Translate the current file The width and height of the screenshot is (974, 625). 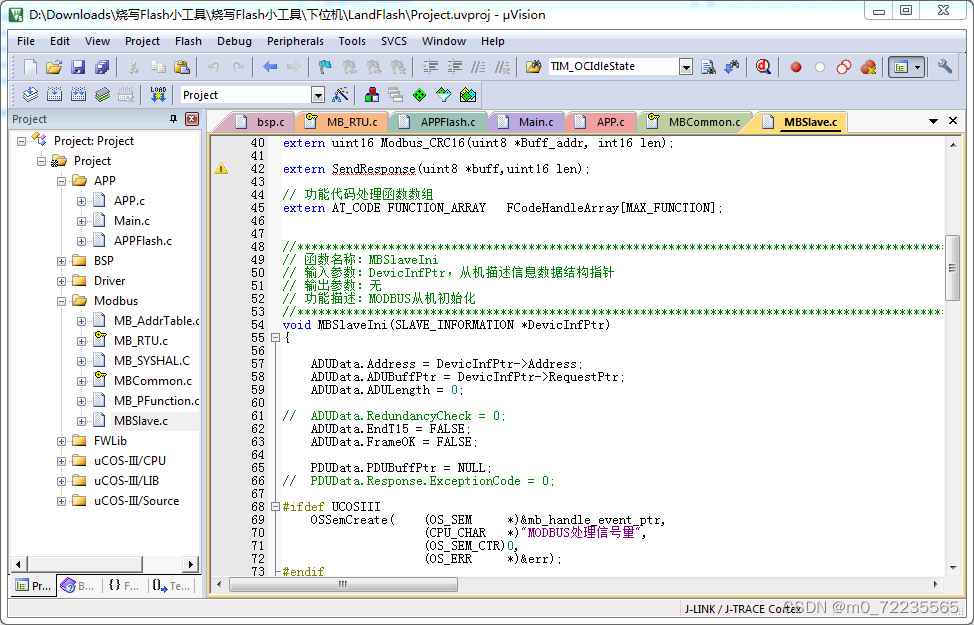[30, 94]
